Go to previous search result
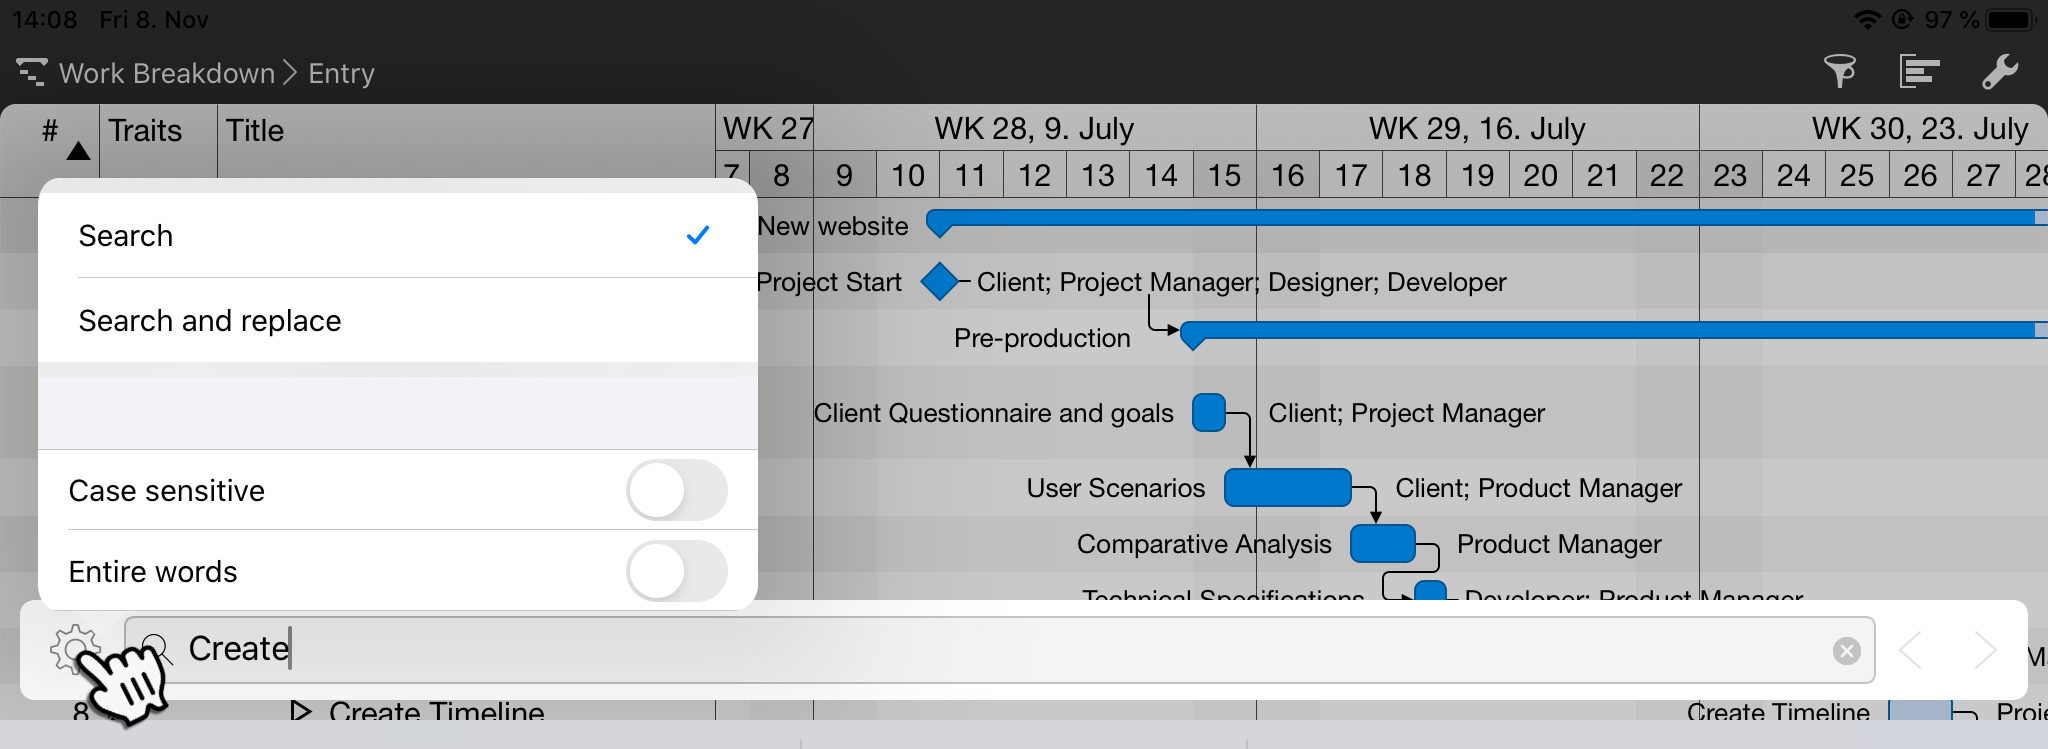Viewport: 2048px width, 749px height. pyautogui.click(x=1911, y=650)
